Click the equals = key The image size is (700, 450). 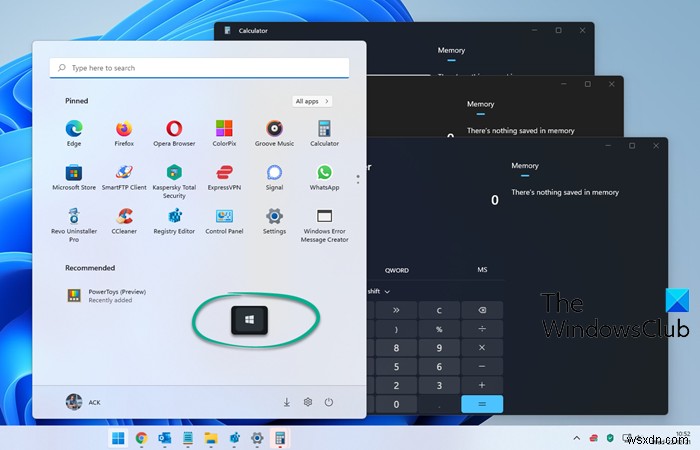pyautogui.click(x=482, y=404)
